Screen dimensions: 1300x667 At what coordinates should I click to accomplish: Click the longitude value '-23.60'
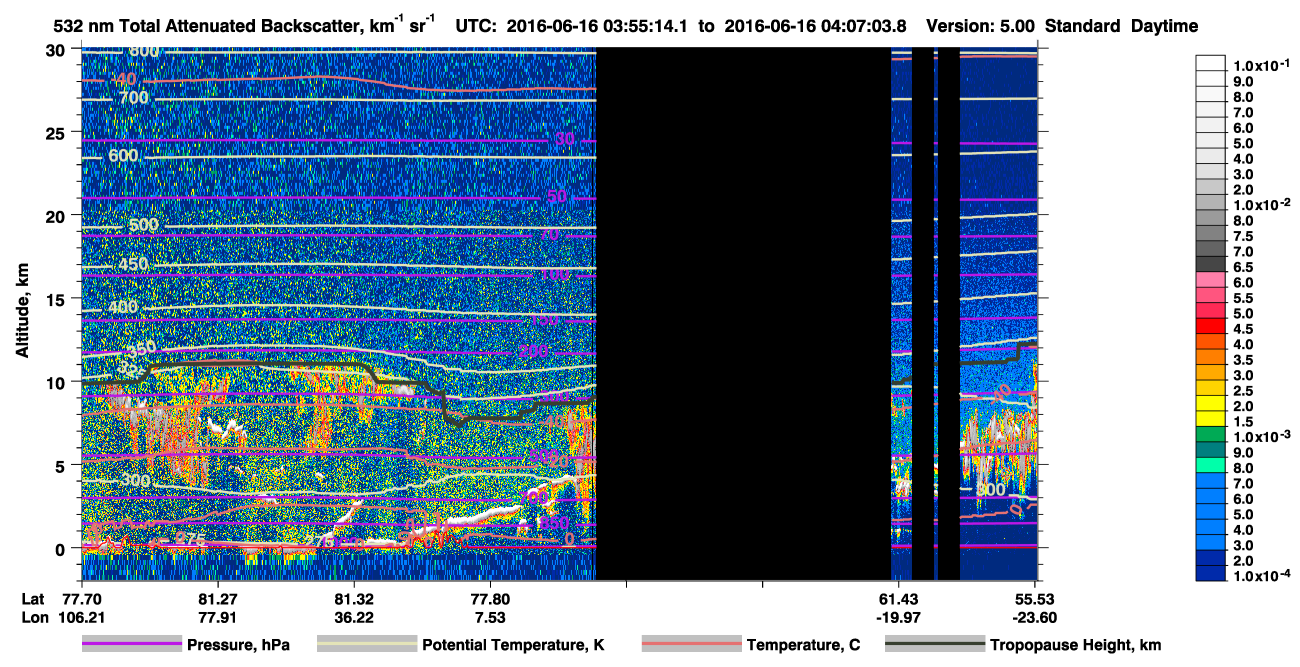pos(1034,617)
